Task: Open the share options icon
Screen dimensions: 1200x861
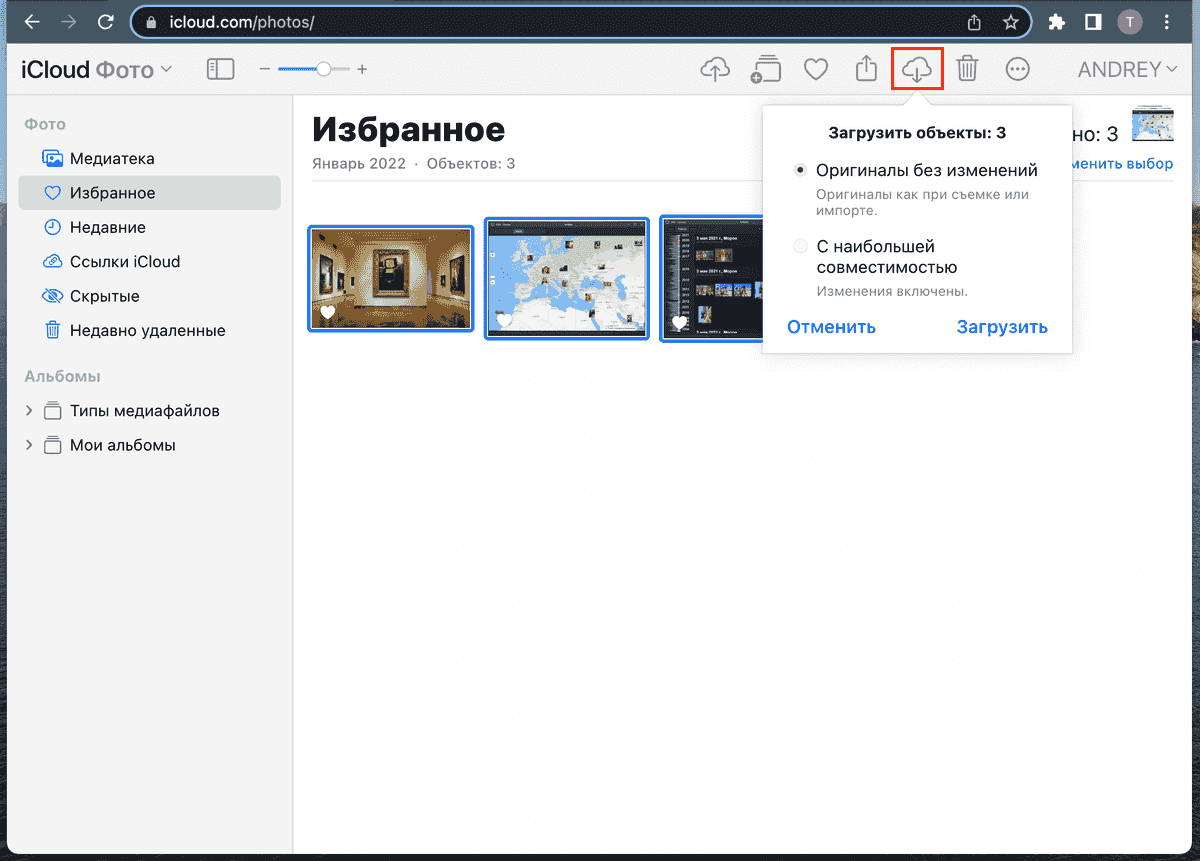Action: point(866,69)
